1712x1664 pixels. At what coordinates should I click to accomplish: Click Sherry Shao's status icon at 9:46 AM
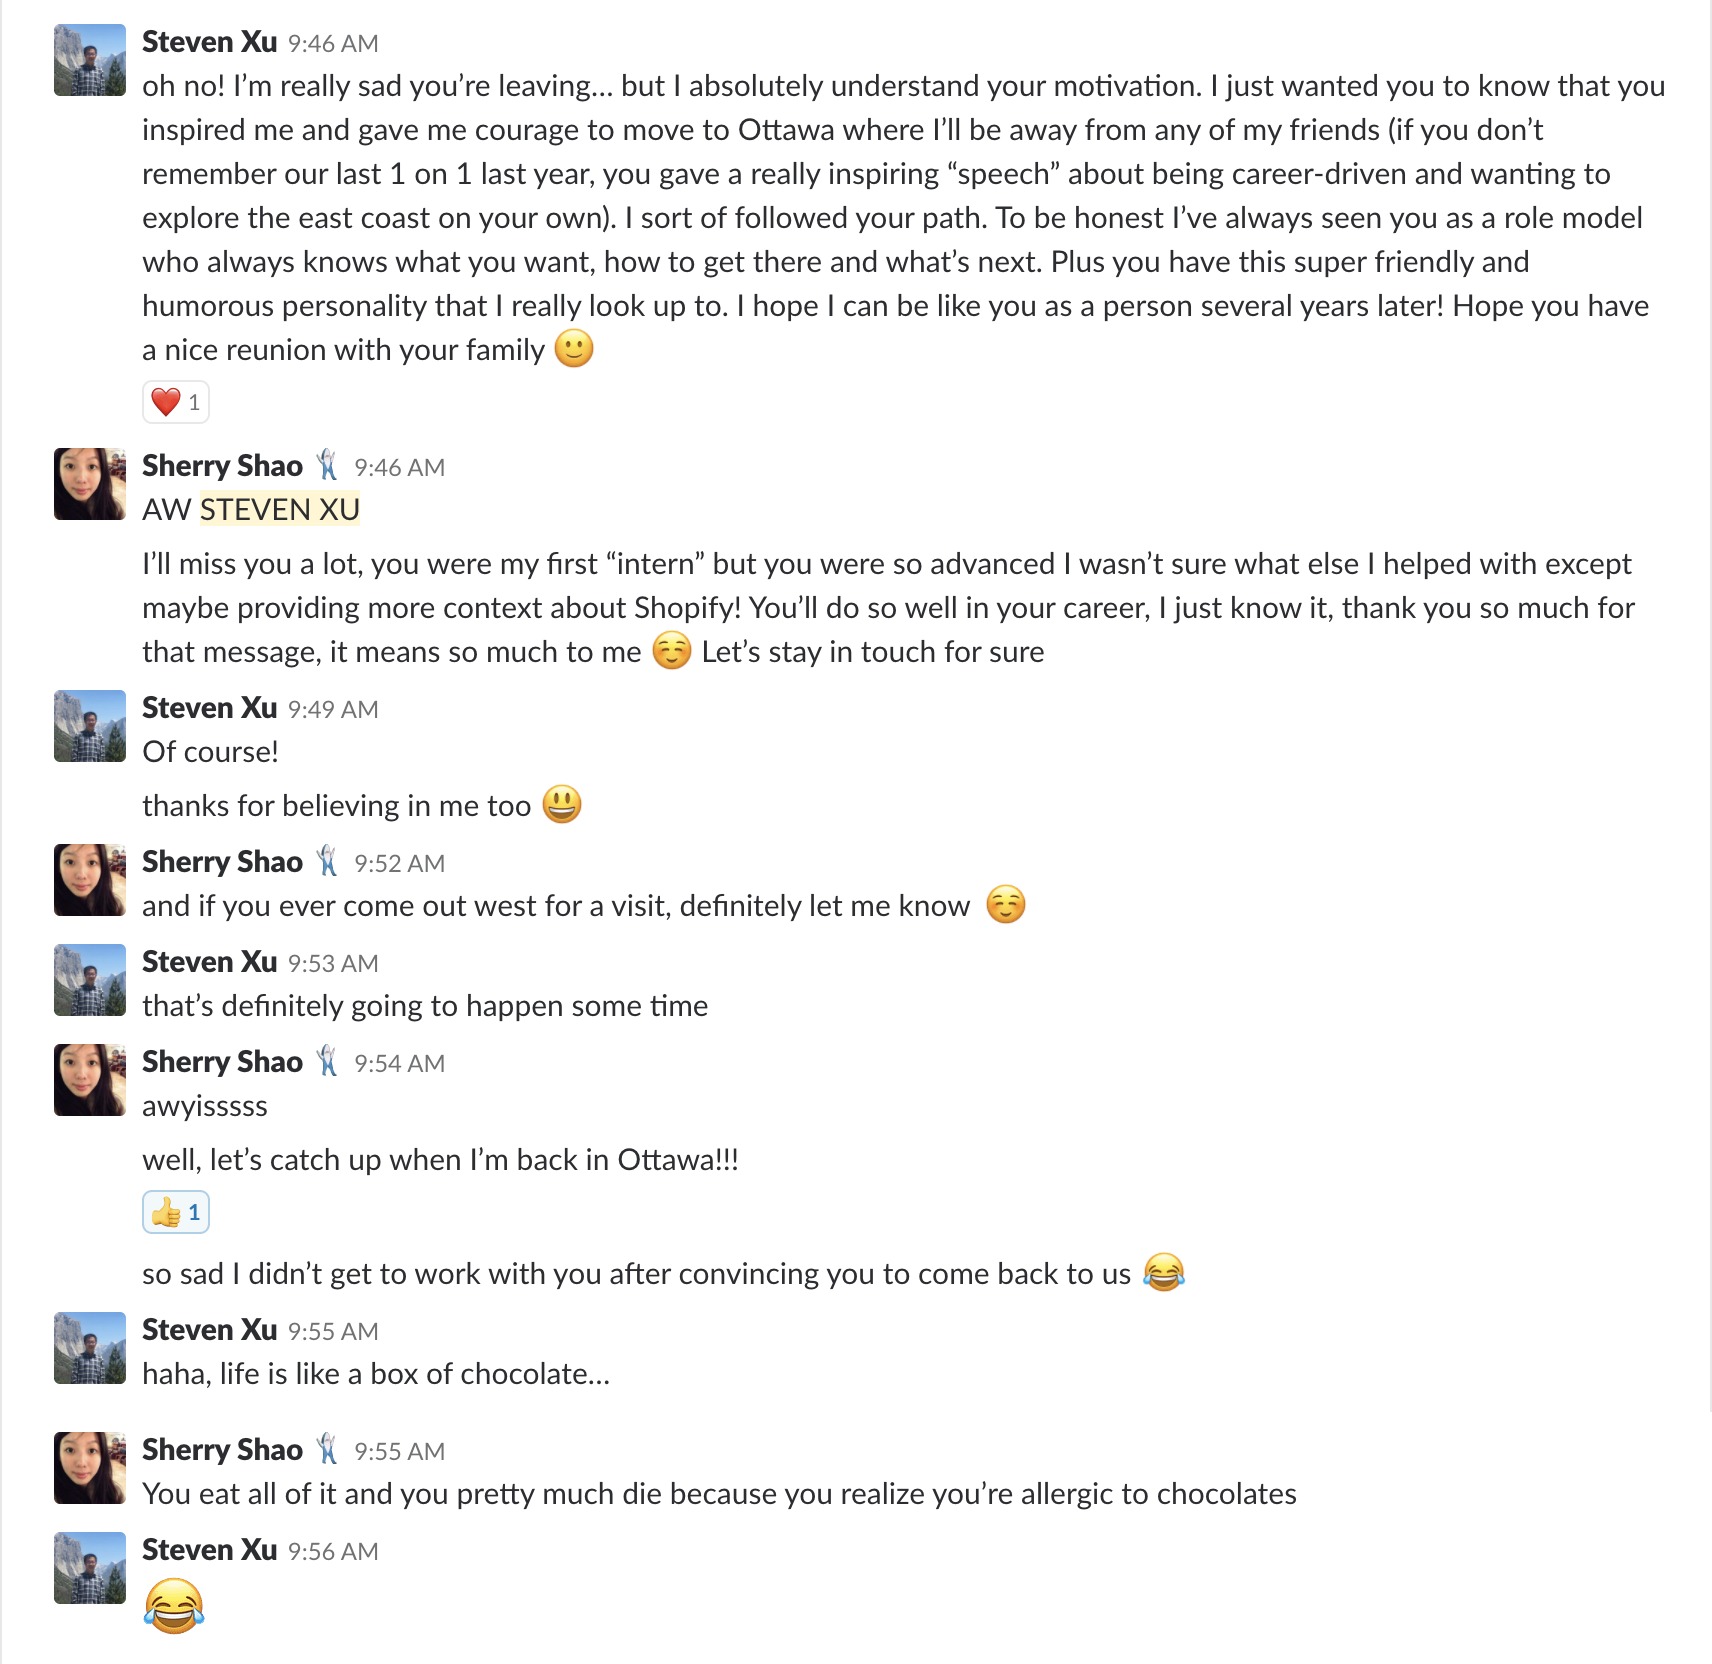coord(327,466)
